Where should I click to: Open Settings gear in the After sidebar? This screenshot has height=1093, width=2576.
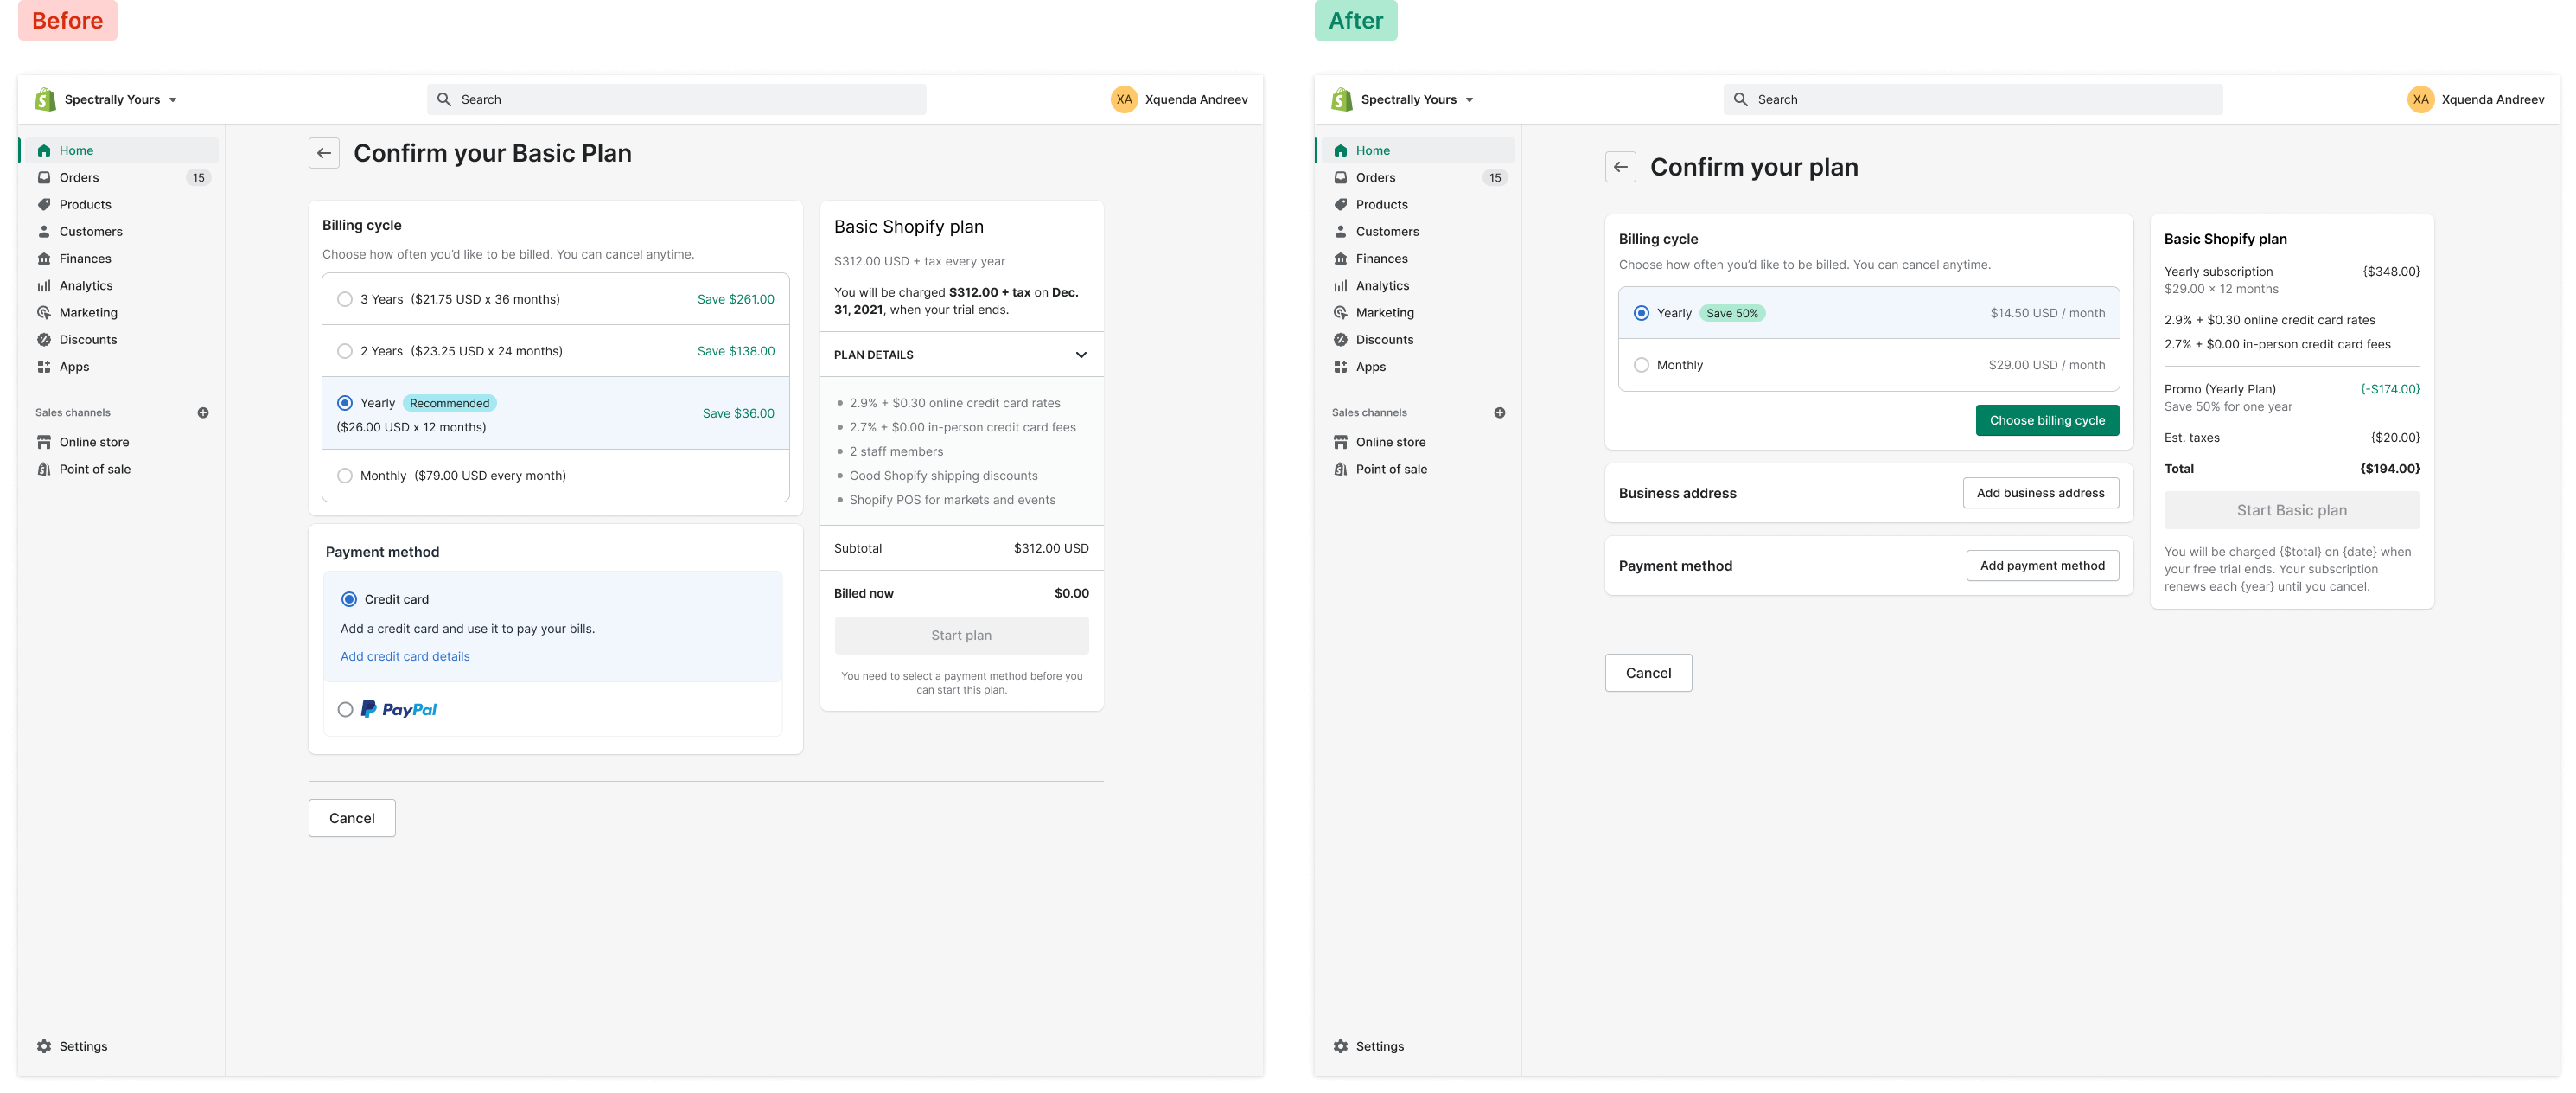1341,1046
